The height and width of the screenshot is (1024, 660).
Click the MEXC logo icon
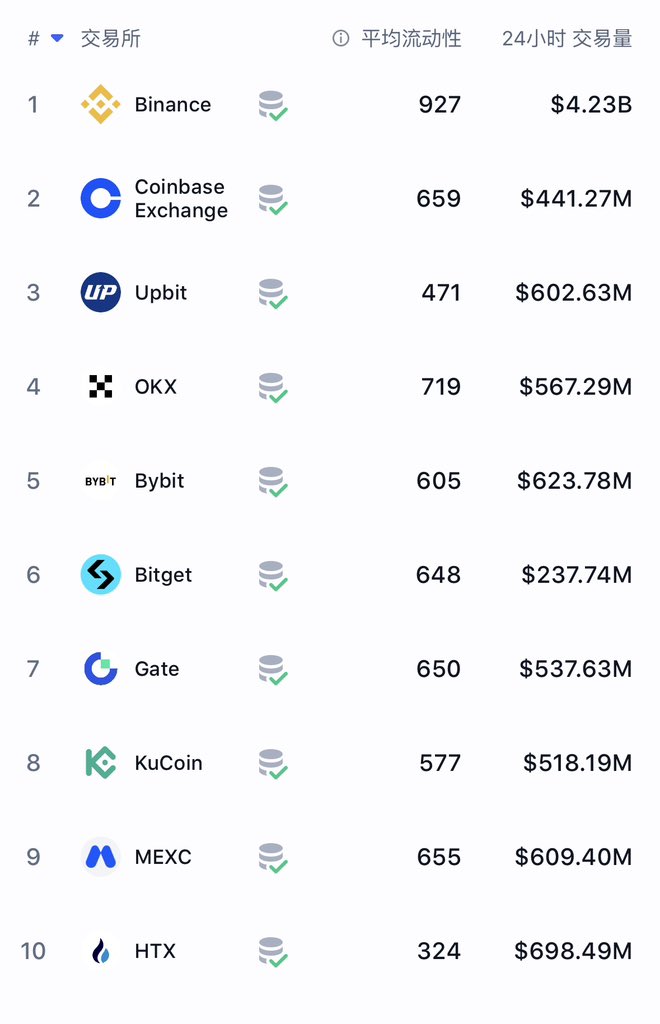pyautogui.click(x=101, y=857)
